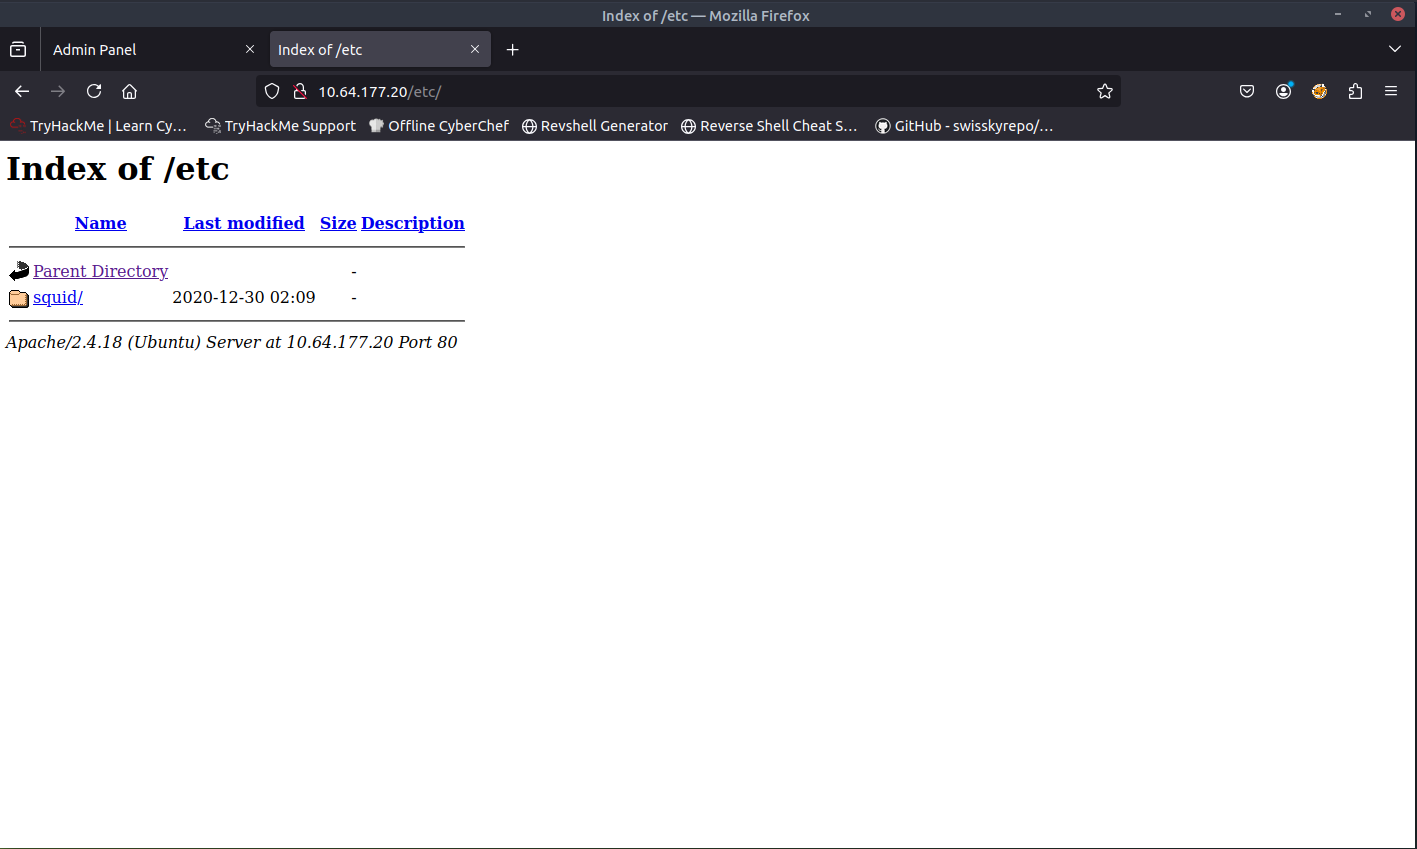This screenshot has height=849, width=1417.
Task: Close the Index of /etc tab
Action: 475,49
